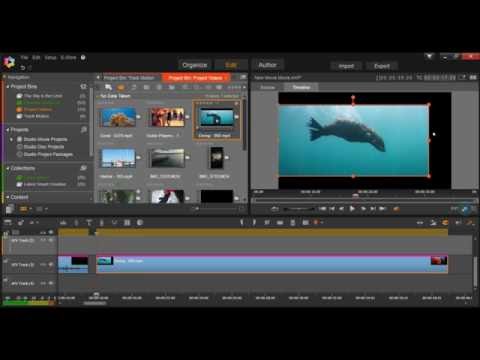This screenshot has width=480, height=360.
Task: Select Studio Disc Projects in Projects
Action: 43,147
